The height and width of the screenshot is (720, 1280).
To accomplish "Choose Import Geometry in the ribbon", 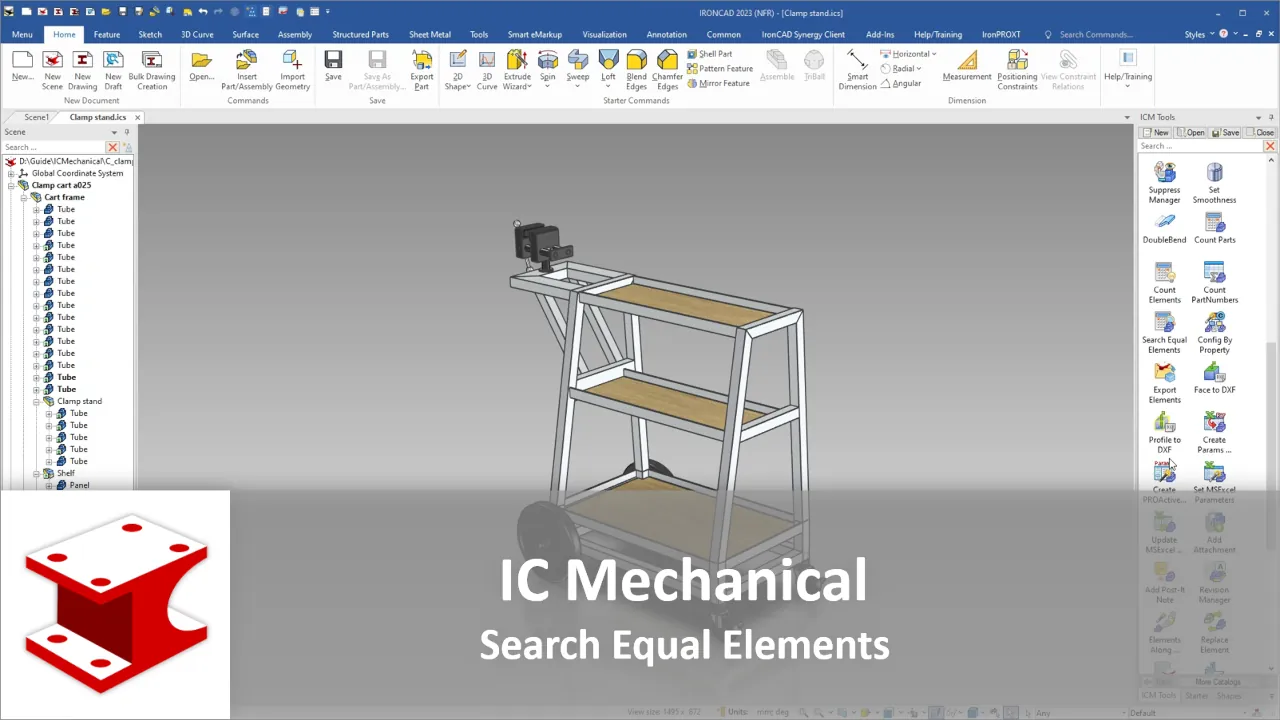I will click(293, 68).
